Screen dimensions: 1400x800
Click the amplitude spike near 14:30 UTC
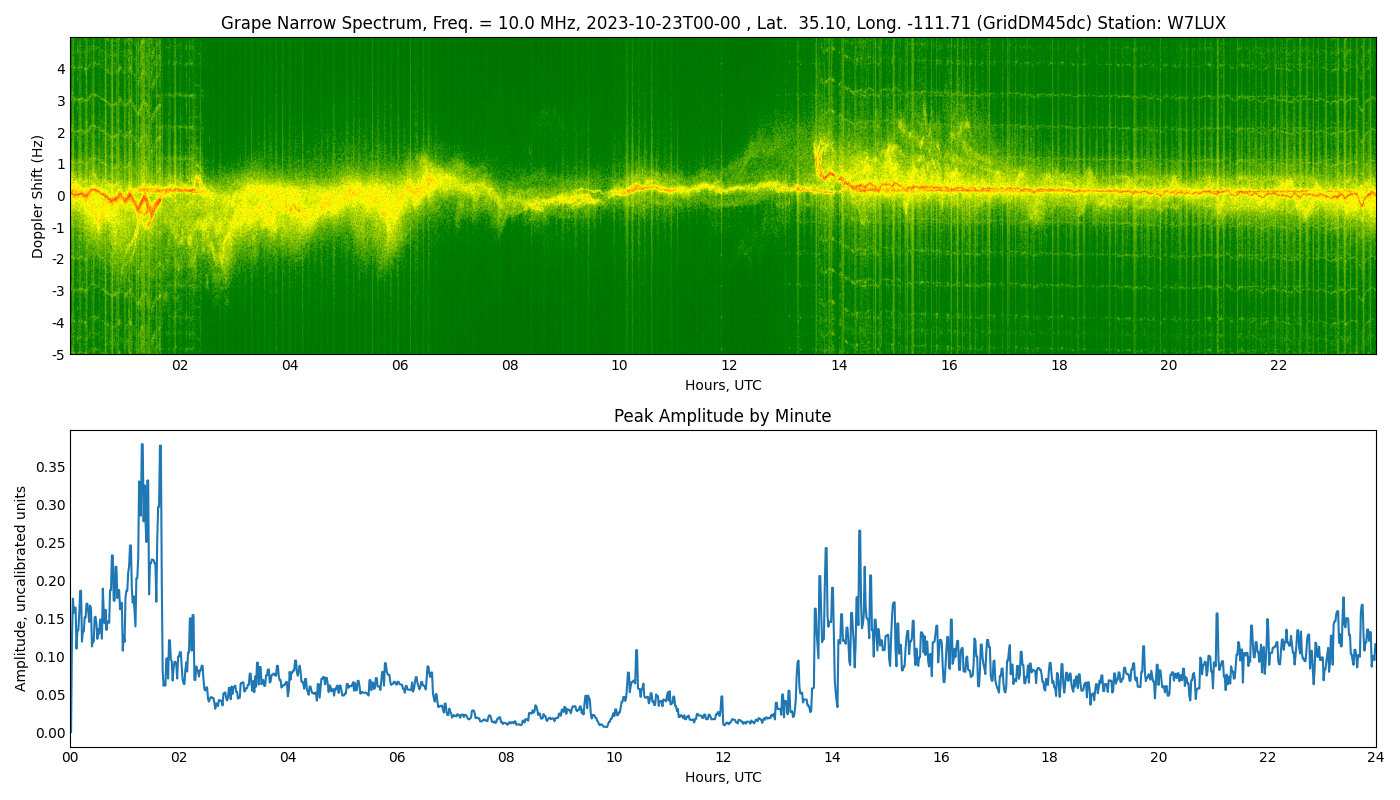click(859, 532)
